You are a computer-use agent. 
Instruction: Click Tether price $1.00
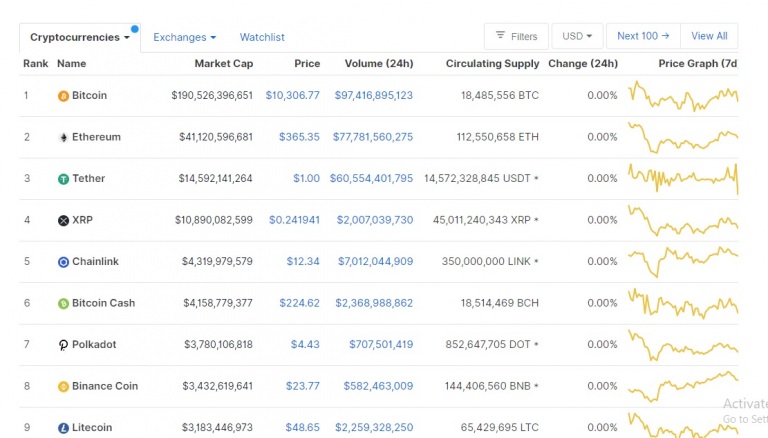tap(306, 178)
